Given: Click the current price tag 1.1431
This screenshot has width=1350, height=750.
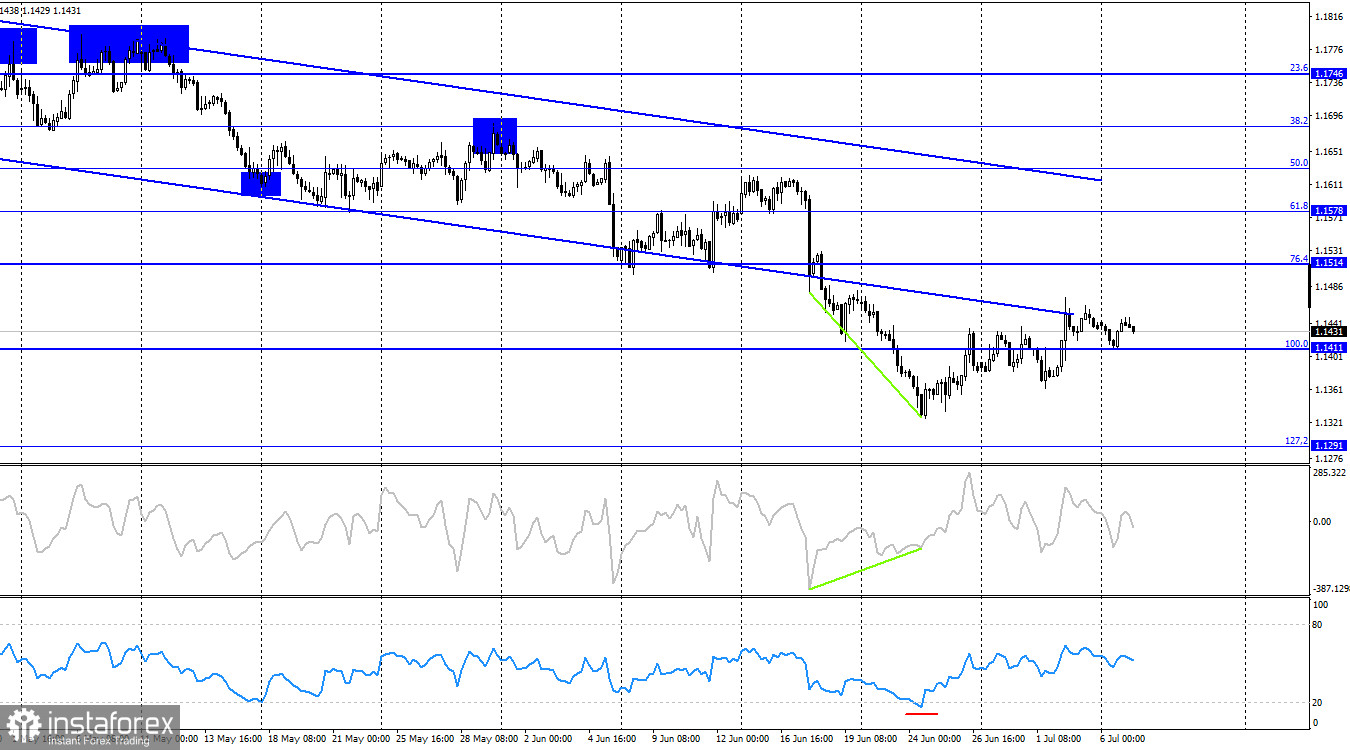Looking at the screenshot, I should [x=1328, y=331].
